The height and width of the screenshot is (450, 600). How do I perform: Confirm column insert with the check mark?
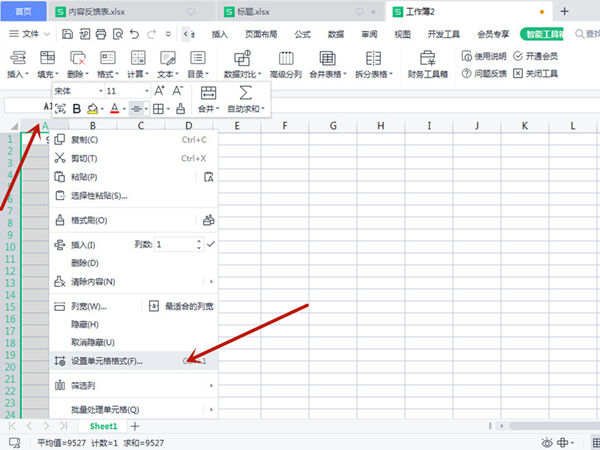tap(211, 244)
